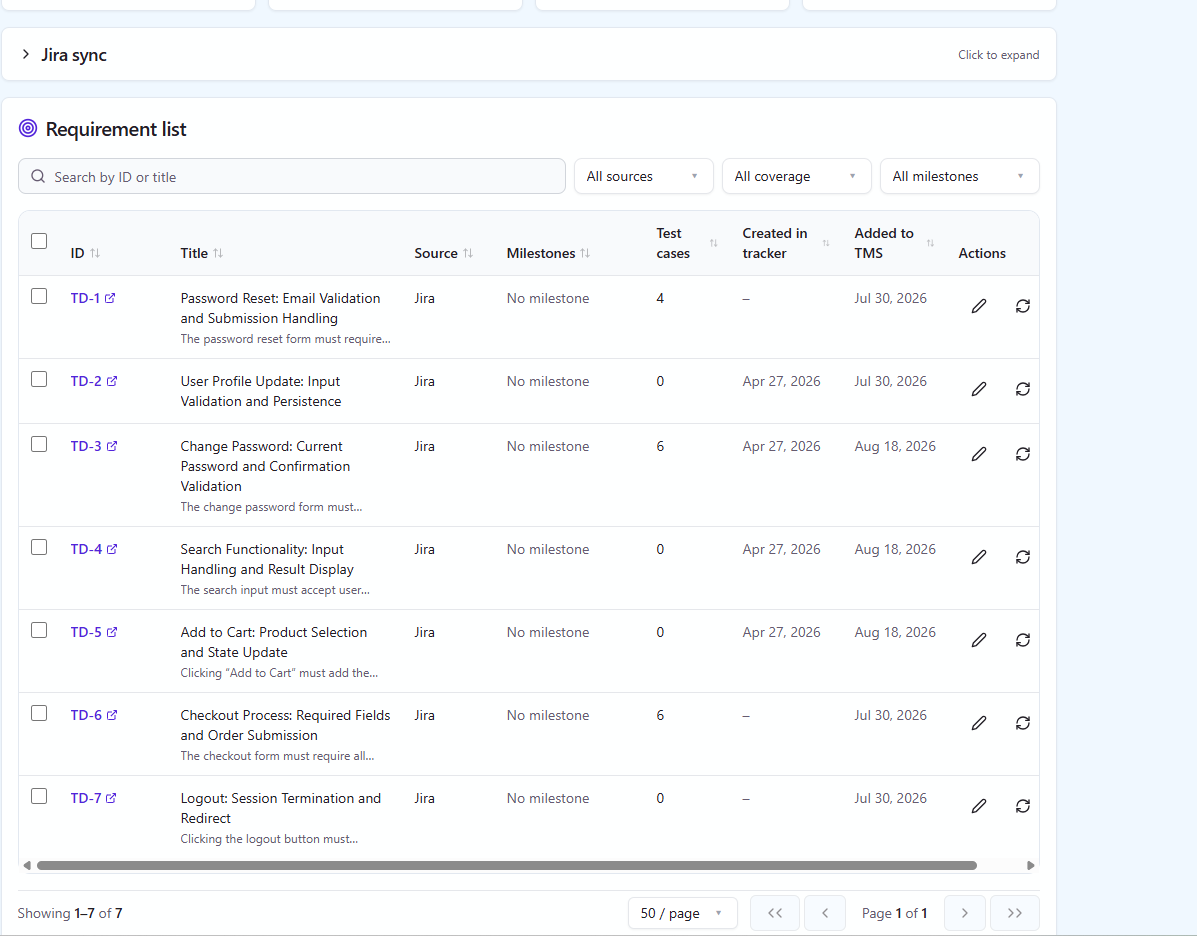Open the TD-5 Jira link
The image size is (1197, 936).
pos(94,633)
